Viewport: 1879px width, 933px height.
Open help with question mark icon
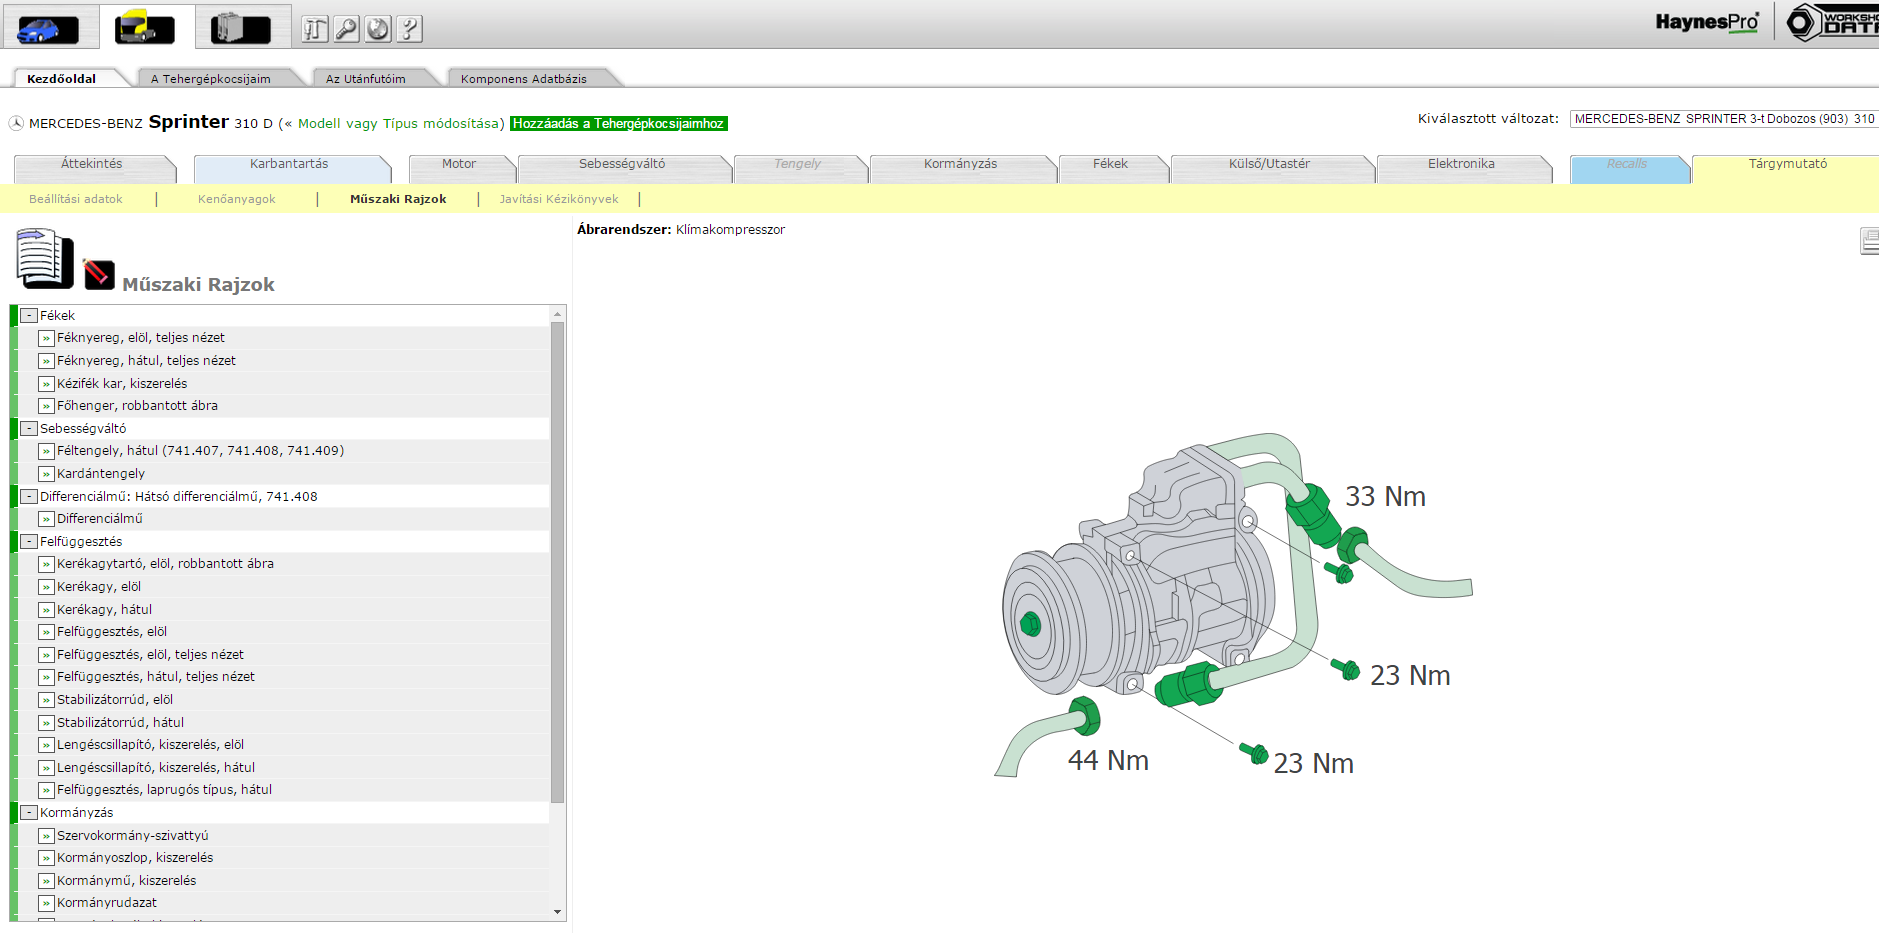(409, 29)
